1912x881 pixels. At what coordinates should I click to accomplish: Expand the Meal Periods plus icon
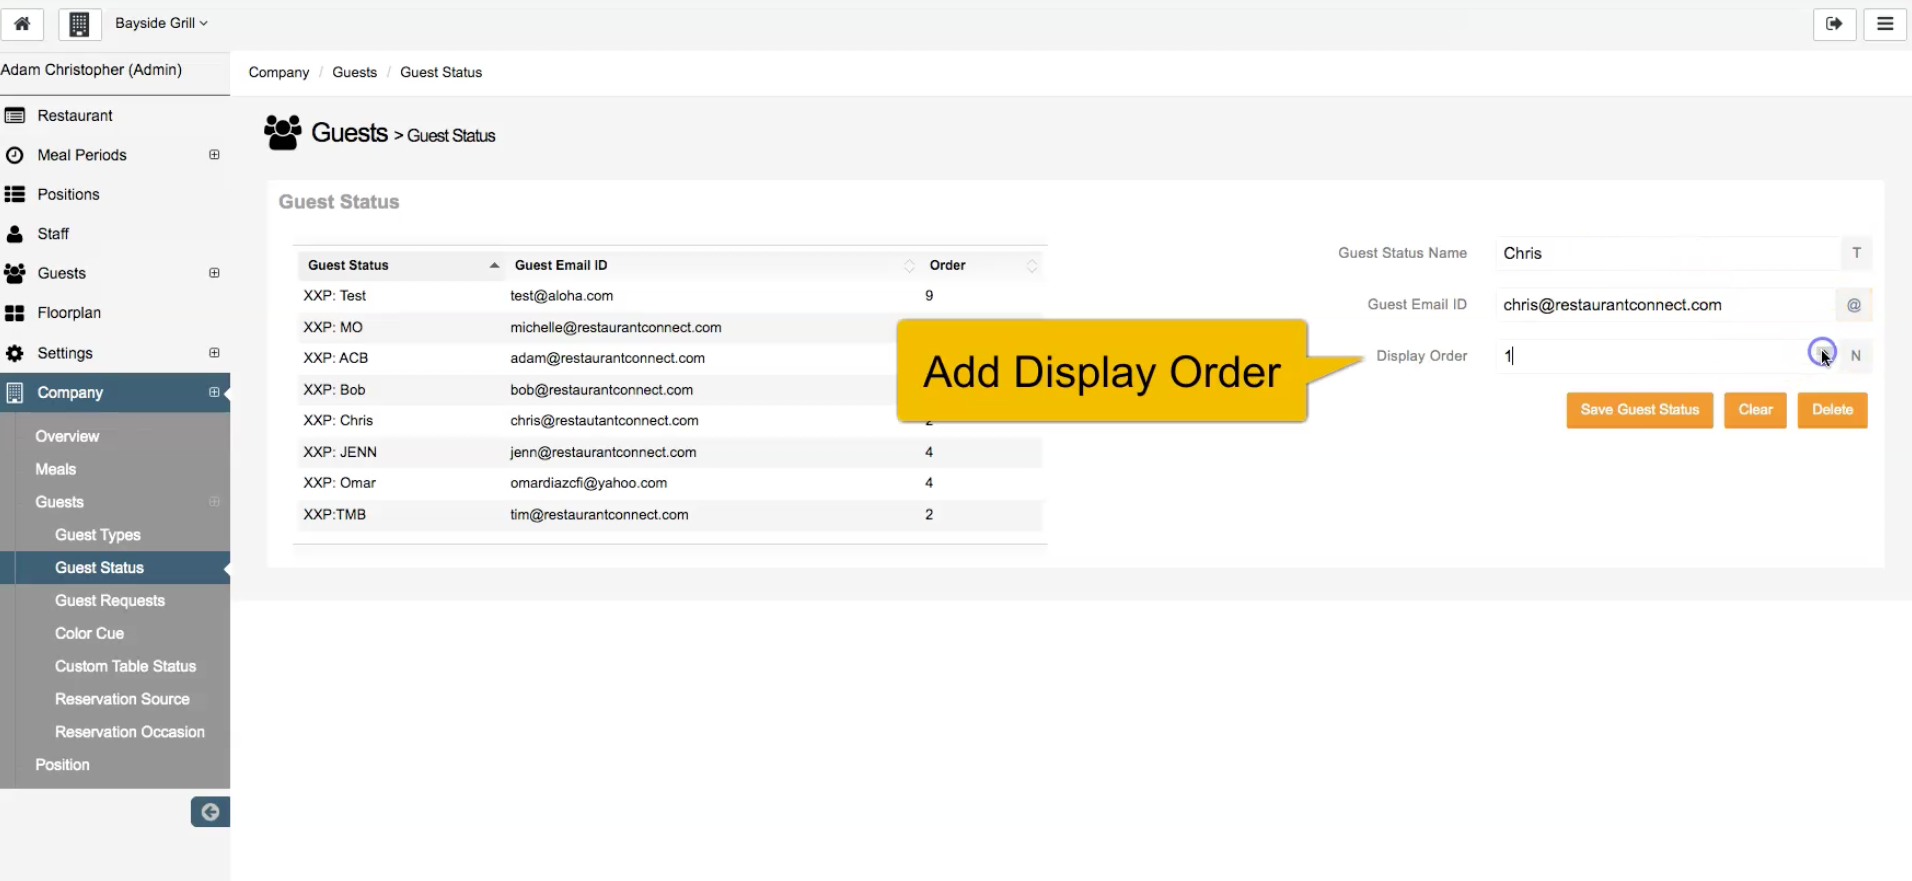[214, 155]
